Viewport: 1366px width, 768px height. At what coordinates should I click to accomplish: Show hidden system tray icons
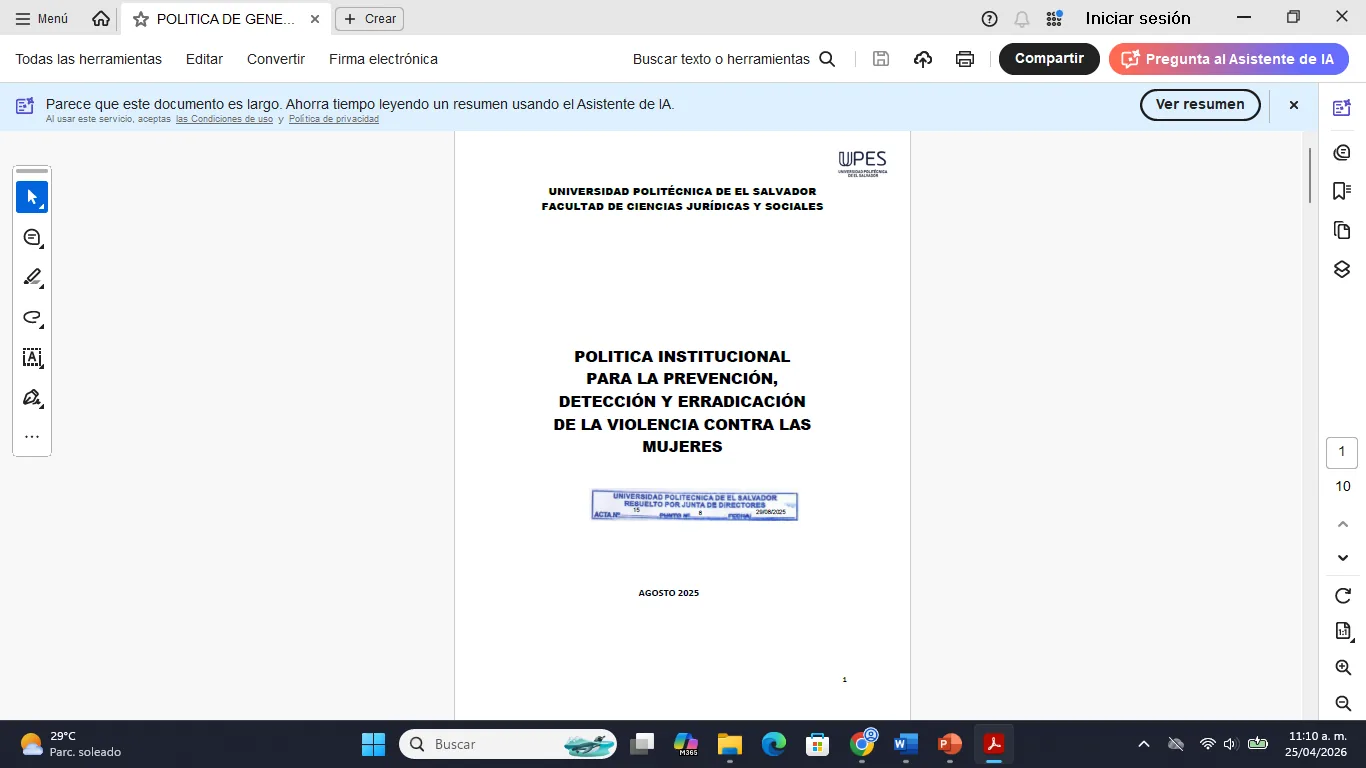[1144, 744]
